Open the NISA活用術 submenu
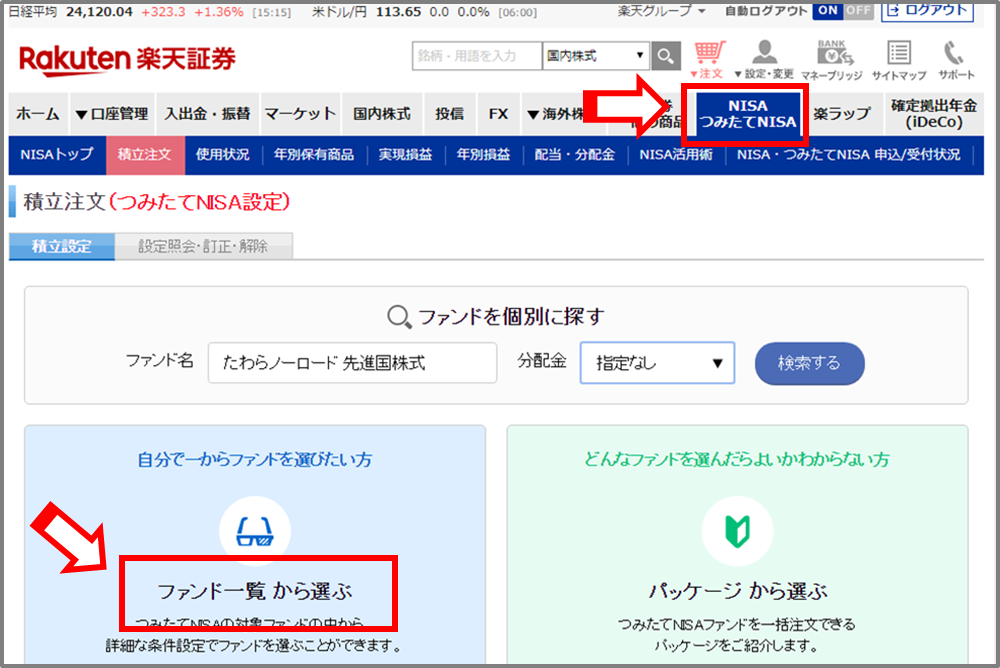The height and width of the screenshot is (668, 1000). [676, 154]
